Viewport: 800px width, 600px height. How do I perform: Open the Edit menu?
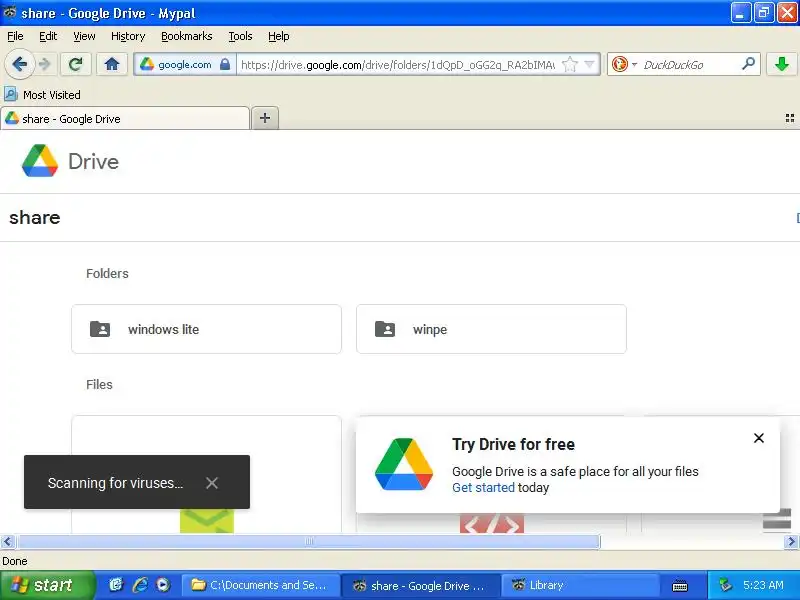point(48,36)
